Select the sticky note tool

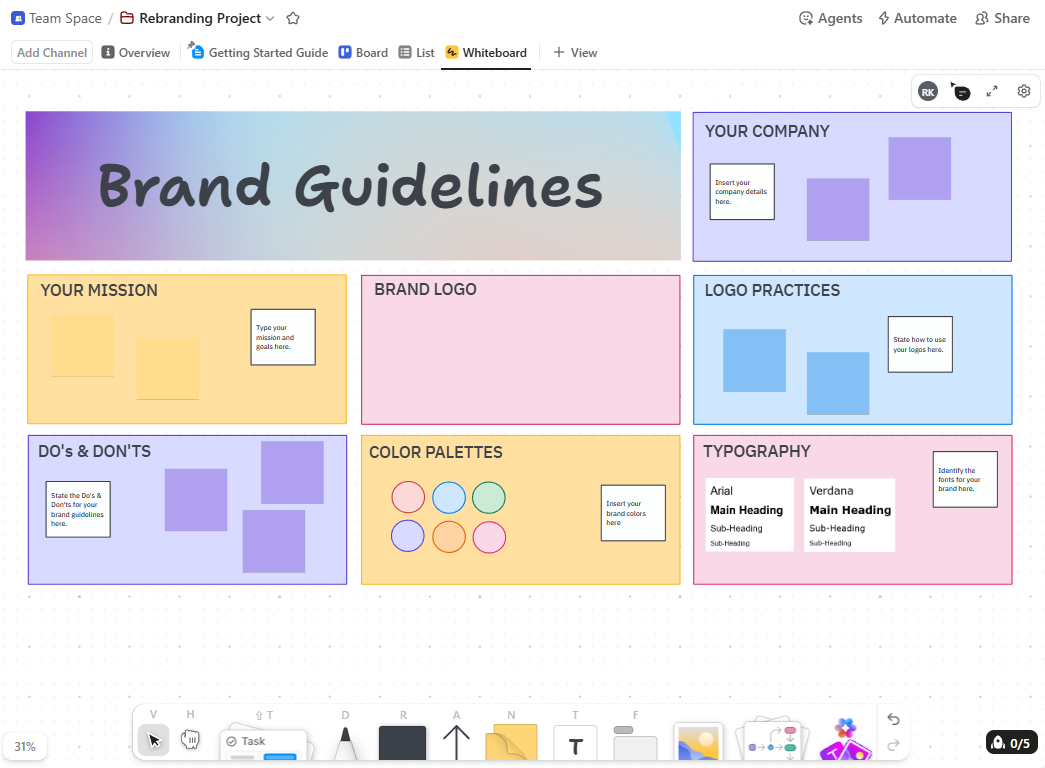click(x=511, y=742)
